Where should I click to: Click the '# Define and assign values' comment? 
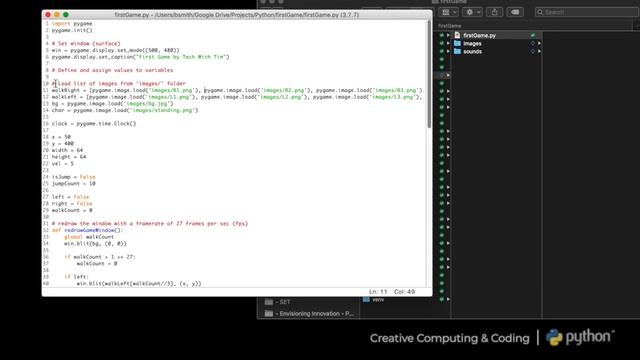click(112, 70)
